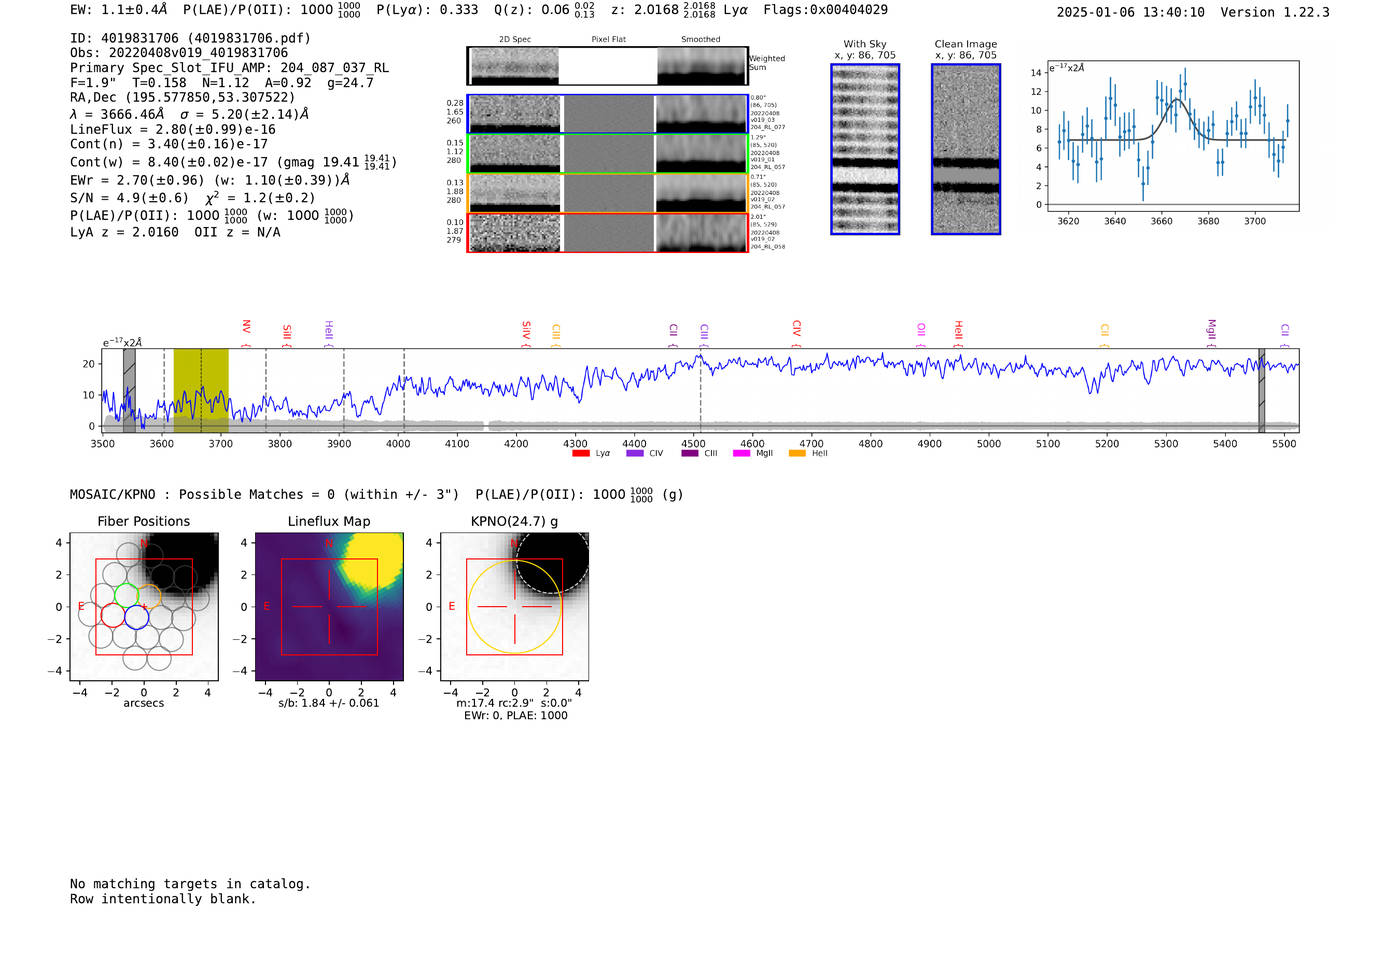Screen dimensions: 1400x953
Task: Open the Weighted Sum smoothed image
Action: click(x=702, y=66)
